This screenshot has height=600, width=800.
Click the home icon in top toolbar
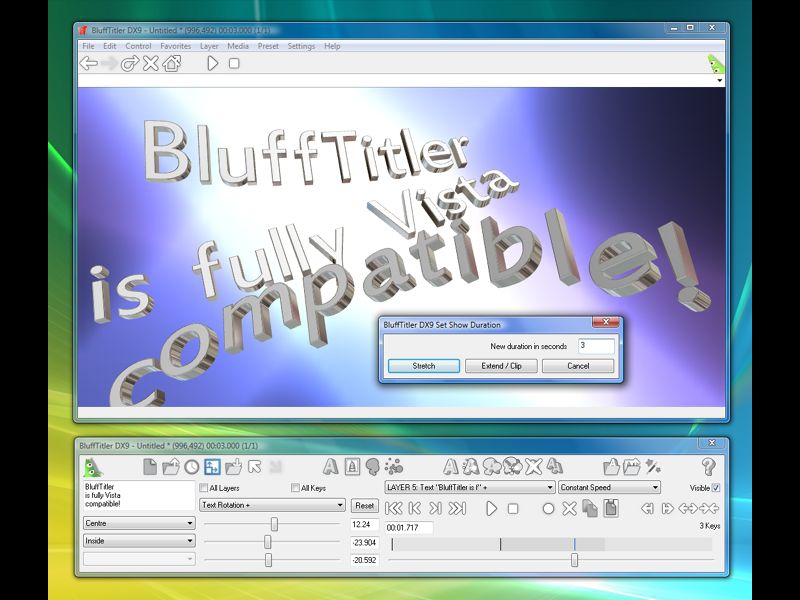[x=172, y=64]
